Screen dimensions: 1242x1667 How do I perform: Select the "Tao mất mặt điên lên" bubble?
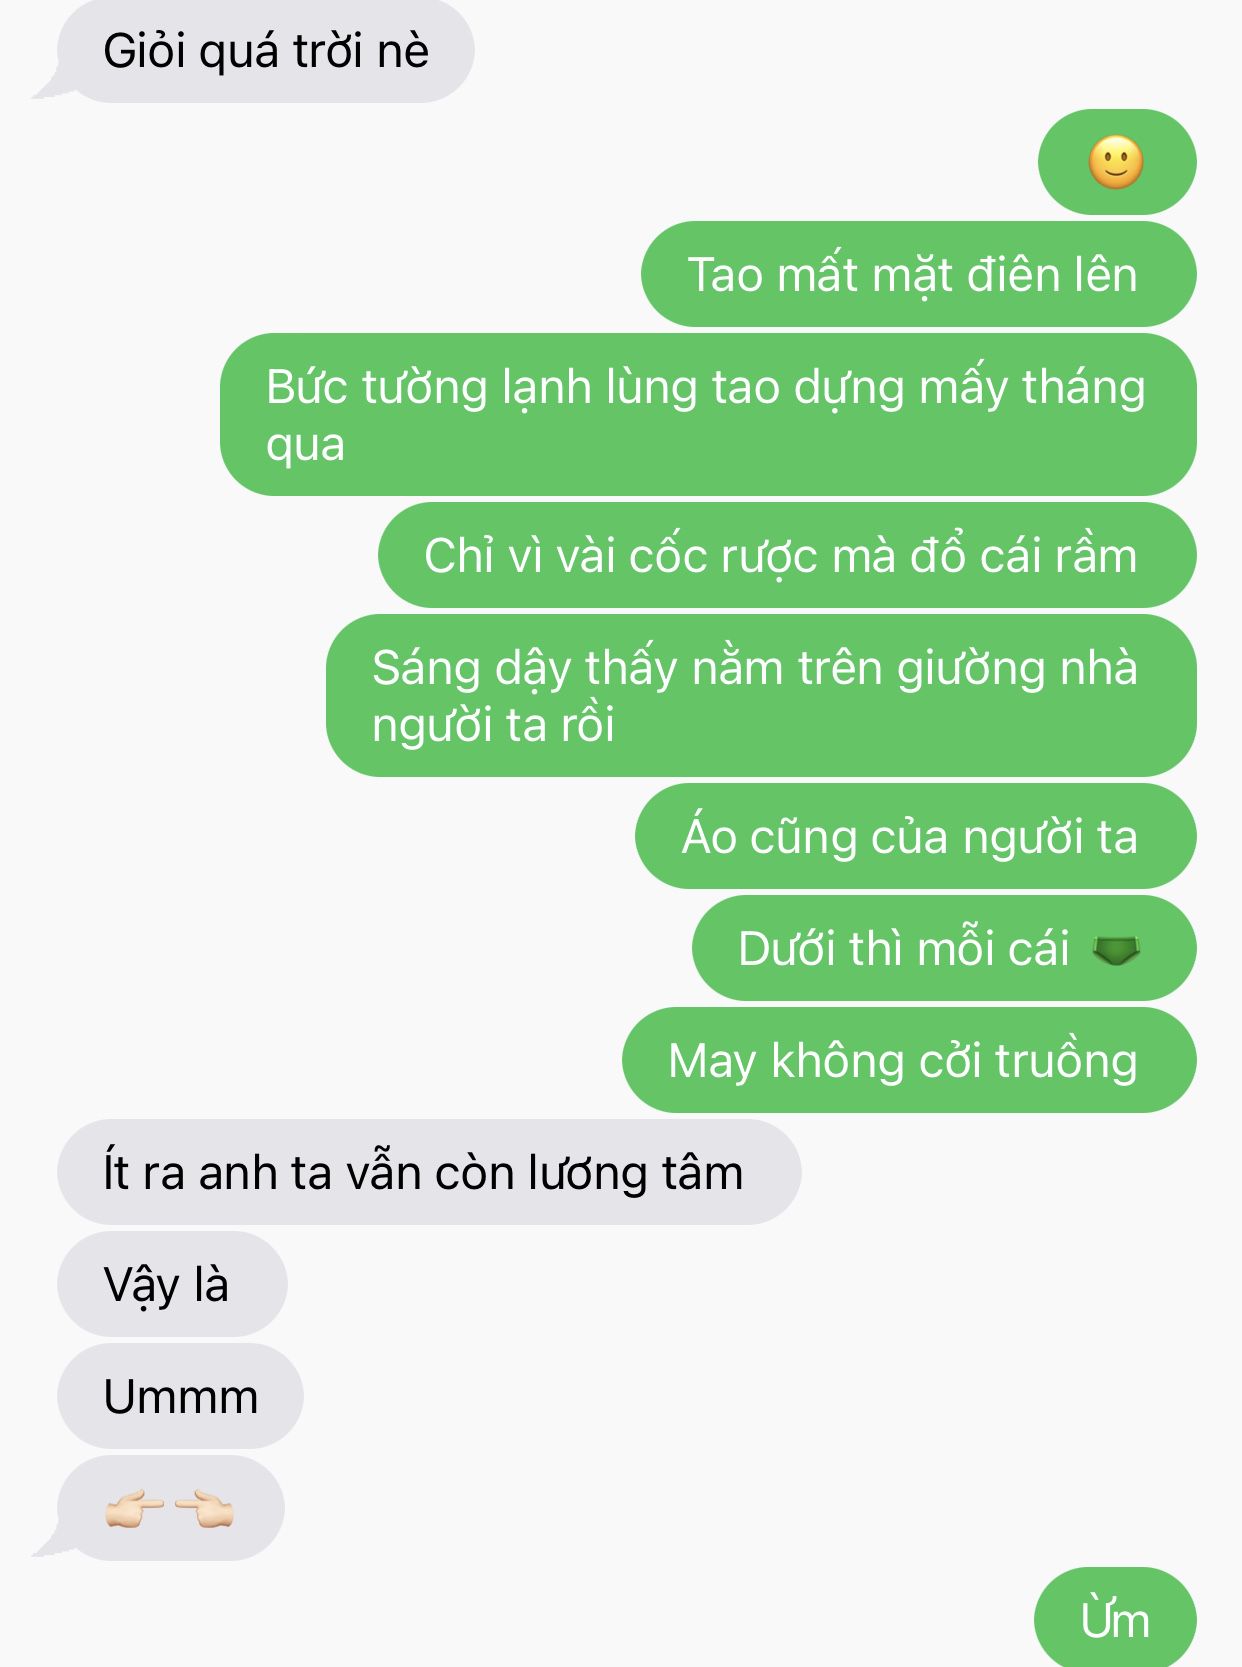pos(918,274)
